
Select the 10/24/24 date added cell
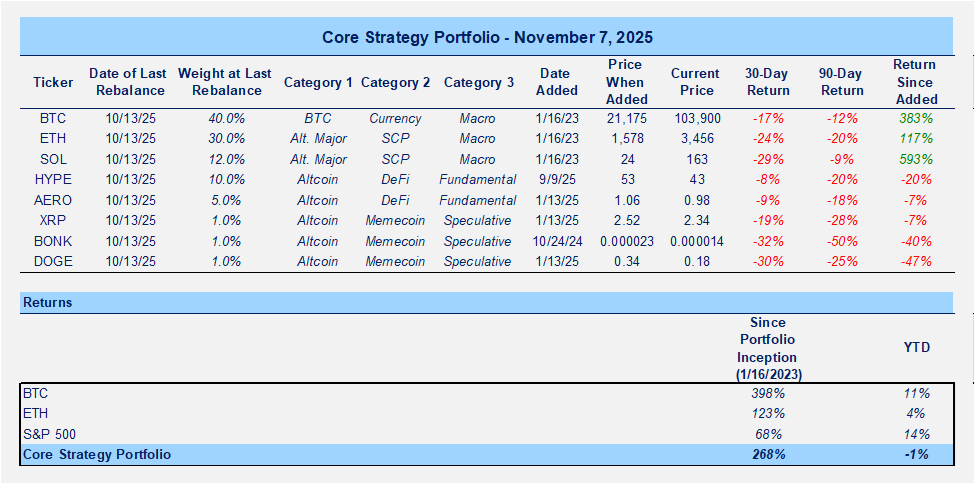[x=555, y=241]
